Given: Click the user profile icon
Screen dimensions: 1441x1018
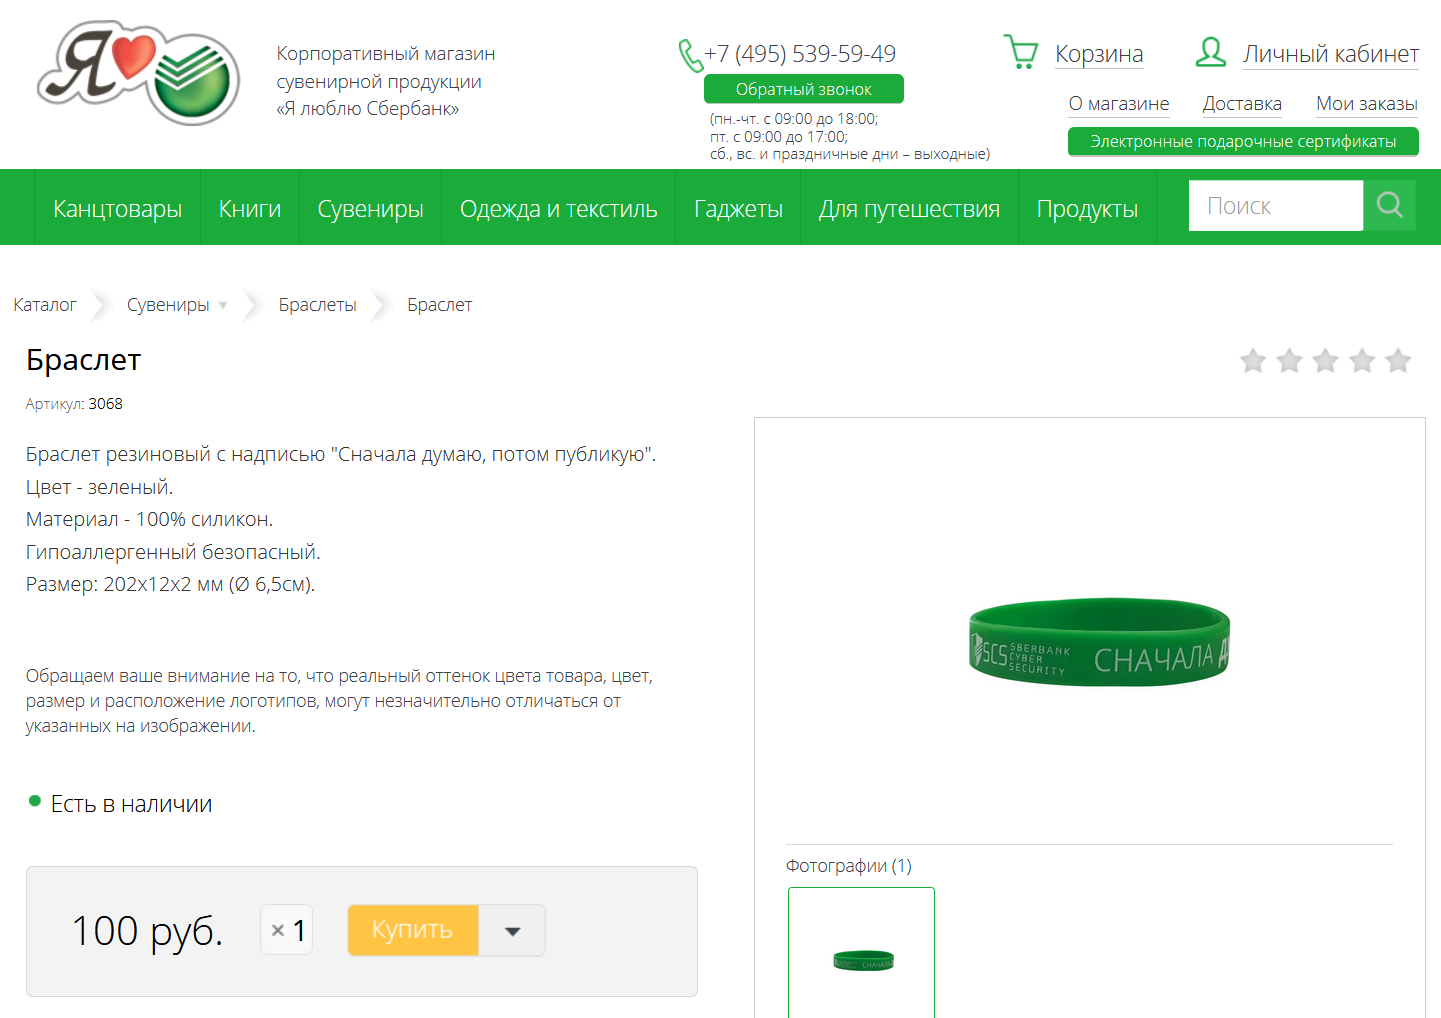Looking at the screenshot, I should click(1211, 52).
